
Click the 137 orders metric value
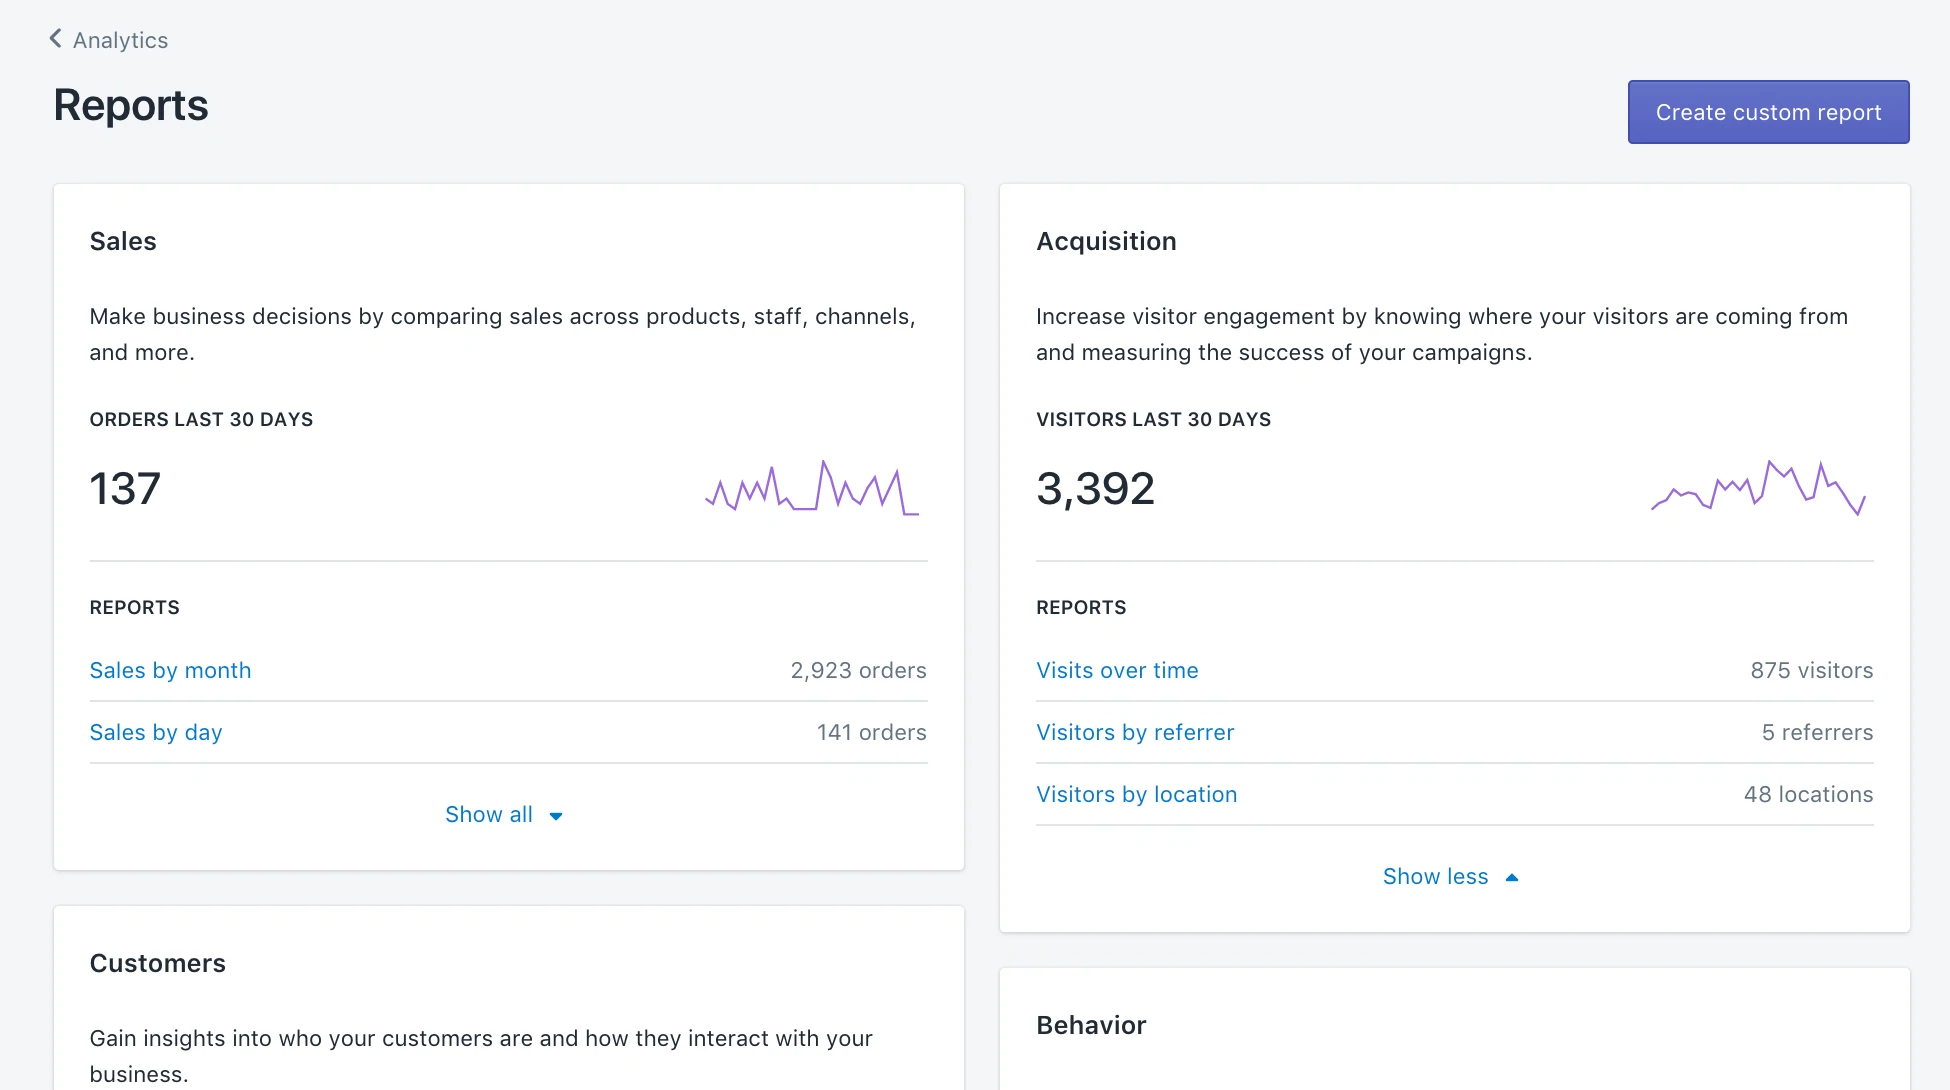(125, 488)
